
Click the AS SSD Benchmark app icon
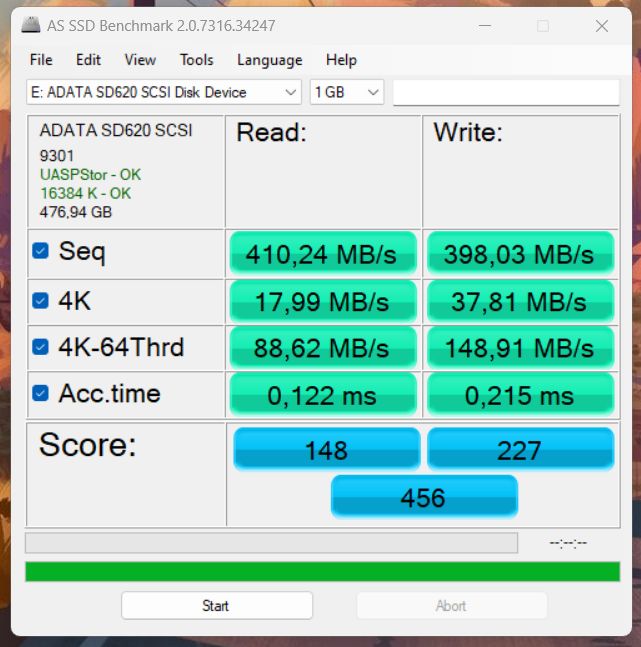point(31,25)
